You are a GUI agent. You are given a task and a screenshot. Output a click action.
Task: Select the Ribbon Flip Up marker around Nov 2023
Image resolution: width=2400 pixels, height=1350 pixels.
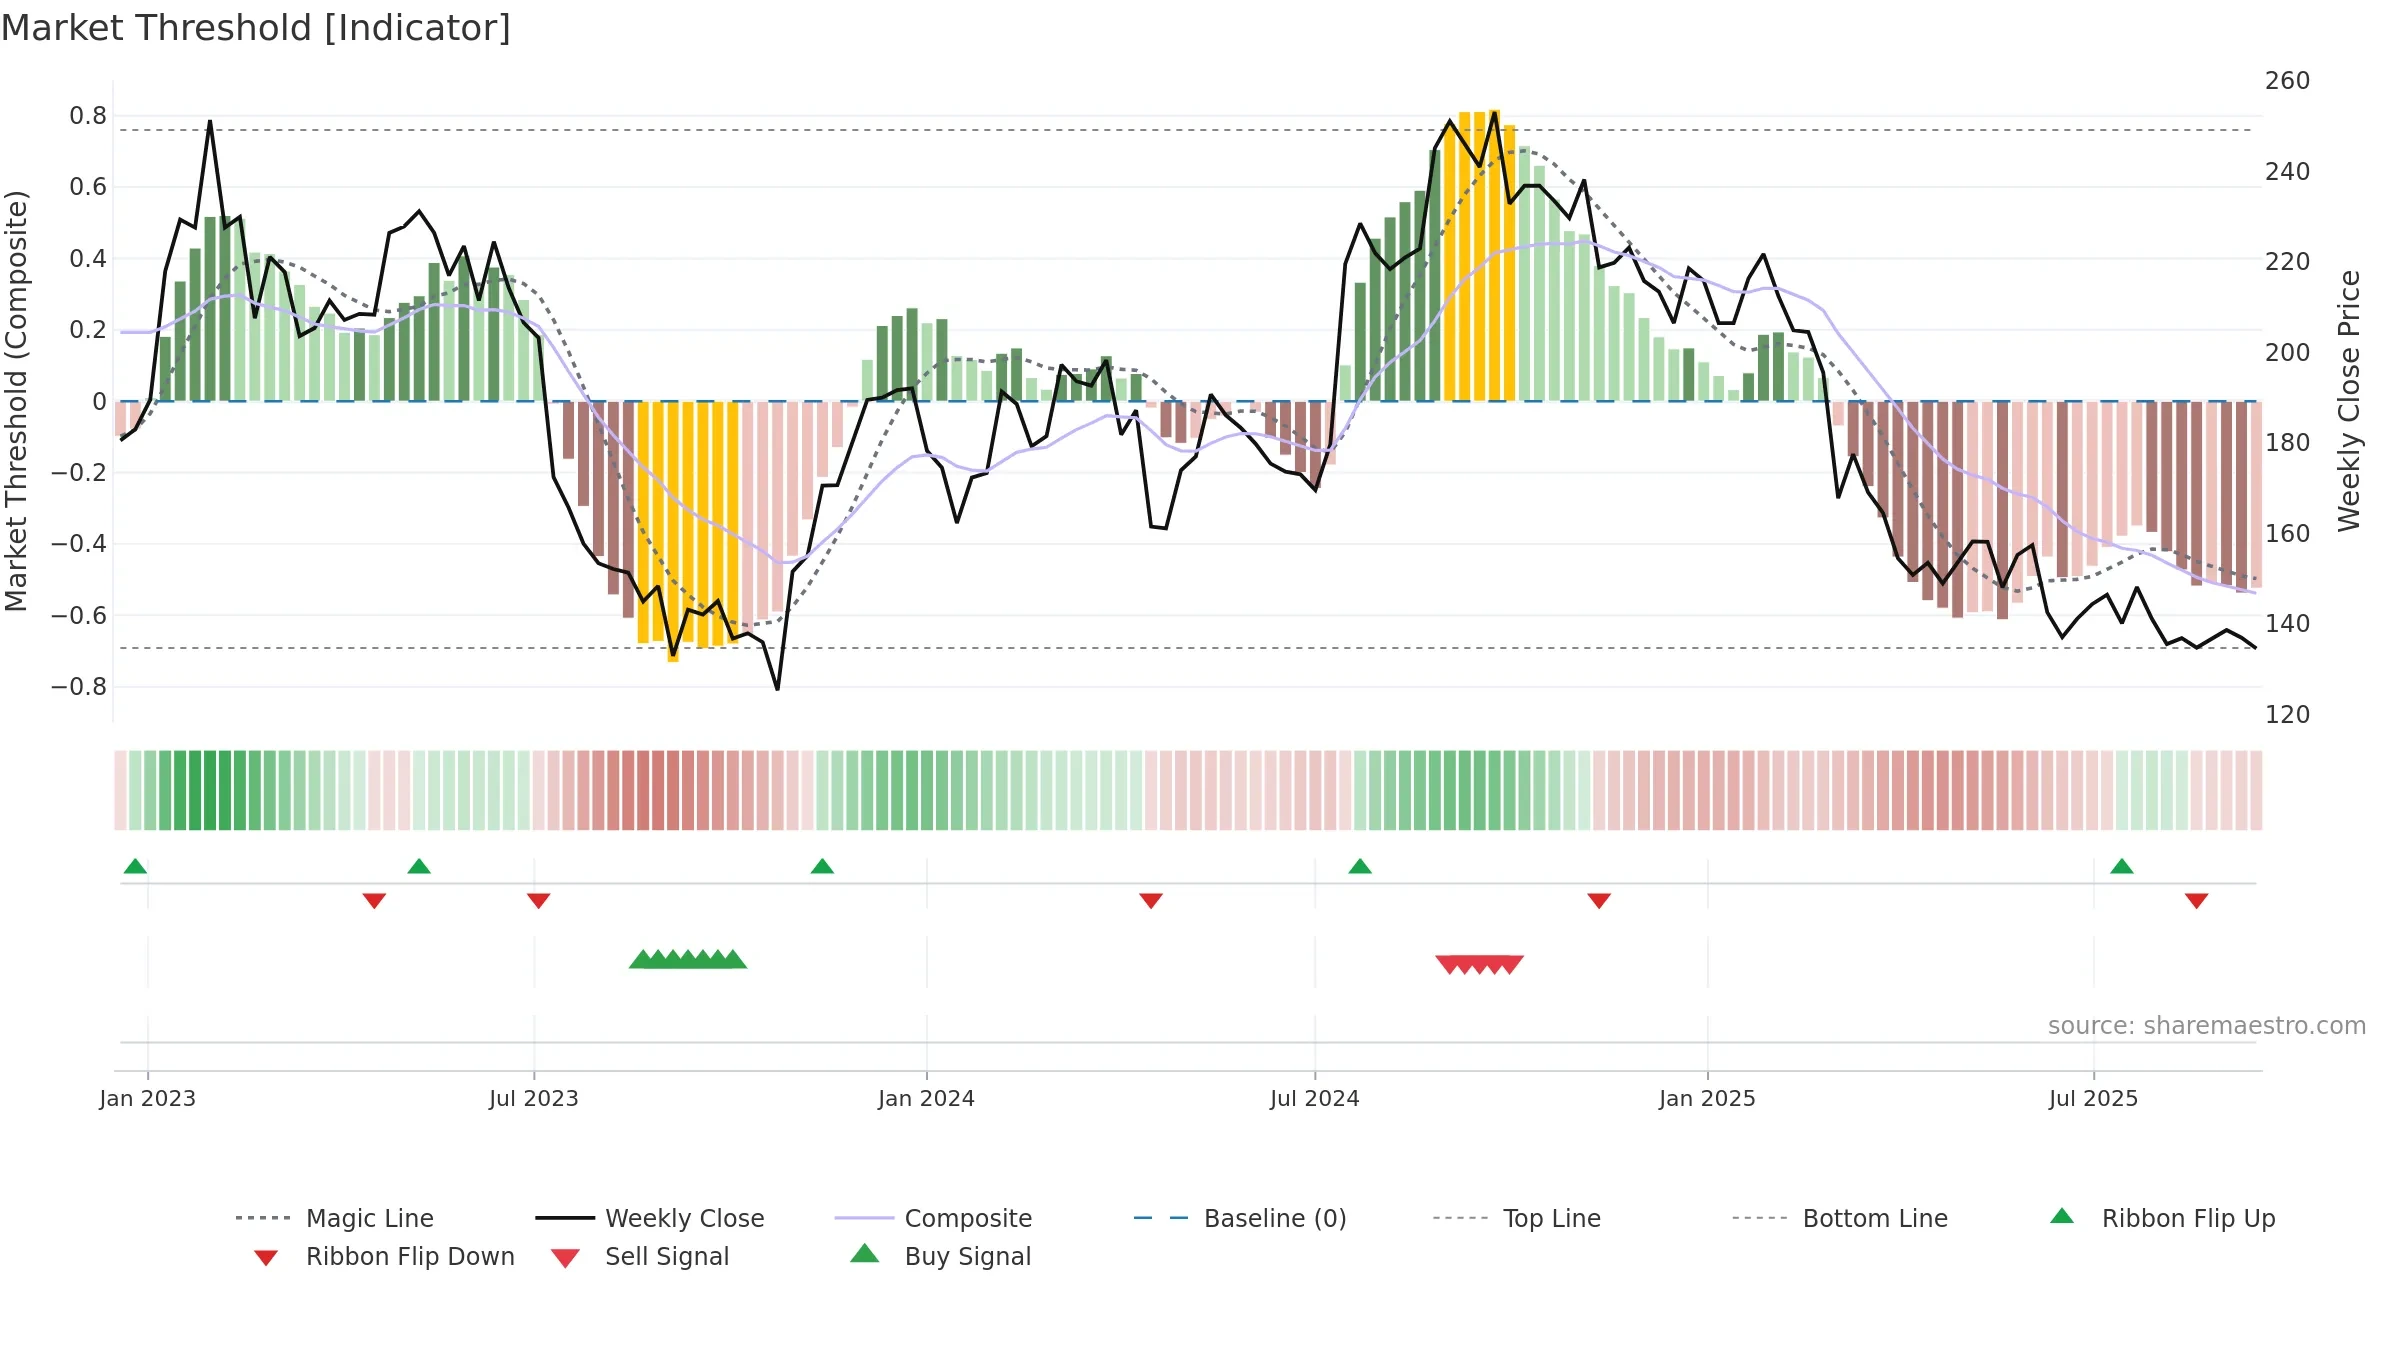[822, 866]
